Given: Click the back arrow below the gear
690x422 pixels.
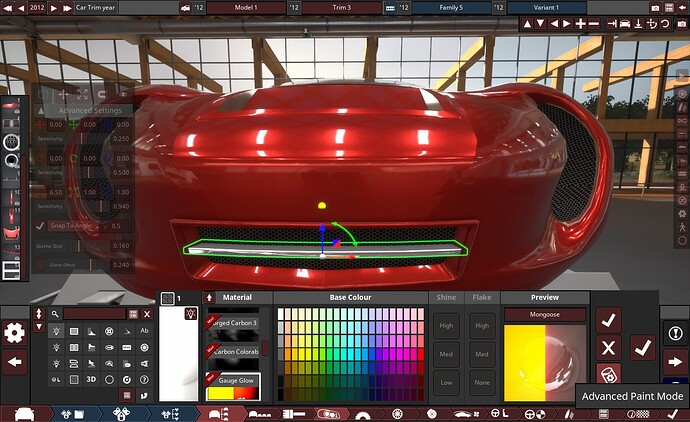Looking at the screenshot, I should tap(15, 362).
